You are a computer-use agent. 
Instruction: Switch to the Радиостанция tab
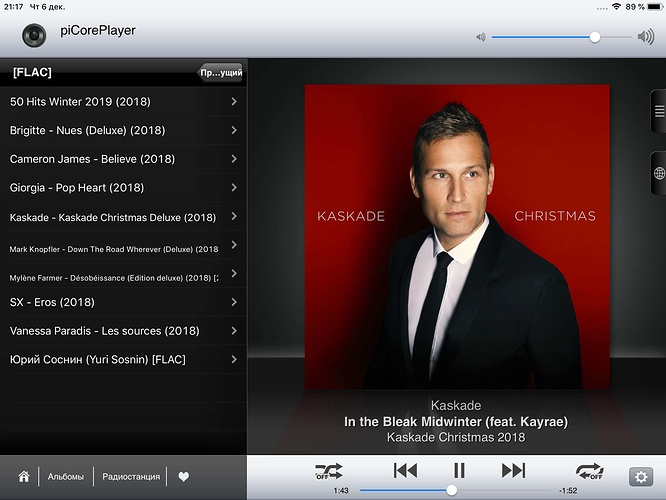click(x=131, y=477)
